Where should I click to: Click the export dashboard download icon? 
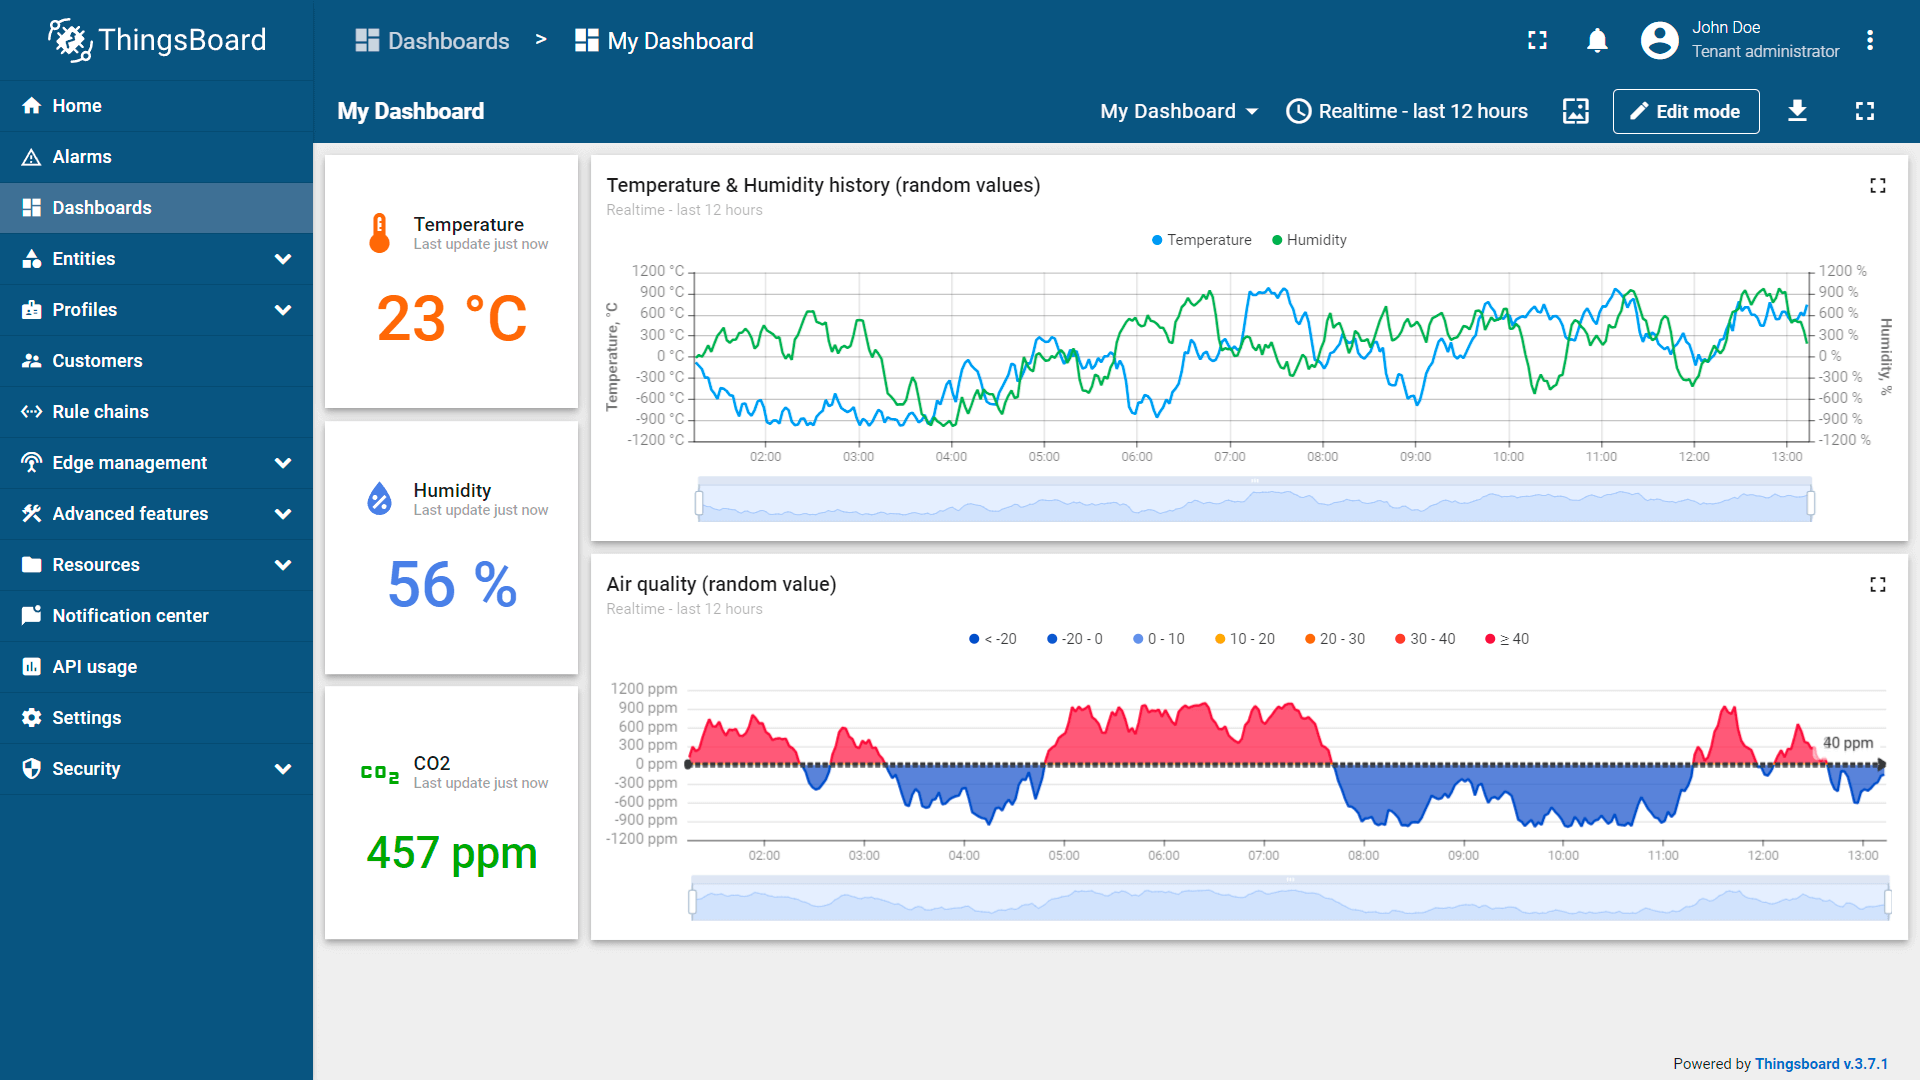click(1797, 111)
